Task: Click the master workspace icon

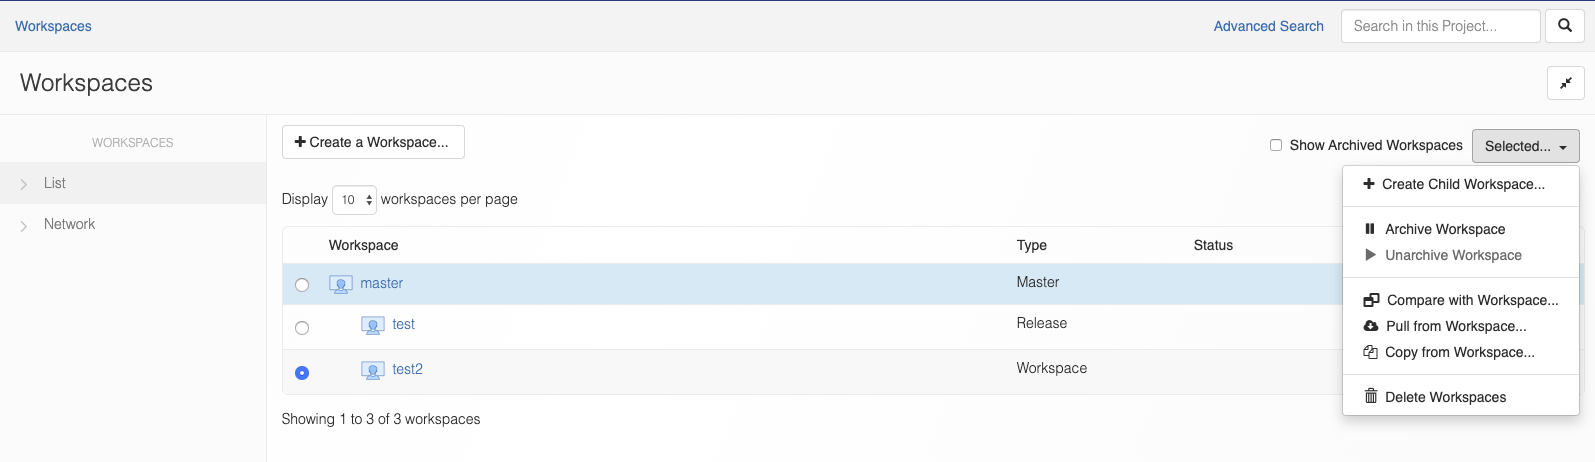Action: point(340,284)
